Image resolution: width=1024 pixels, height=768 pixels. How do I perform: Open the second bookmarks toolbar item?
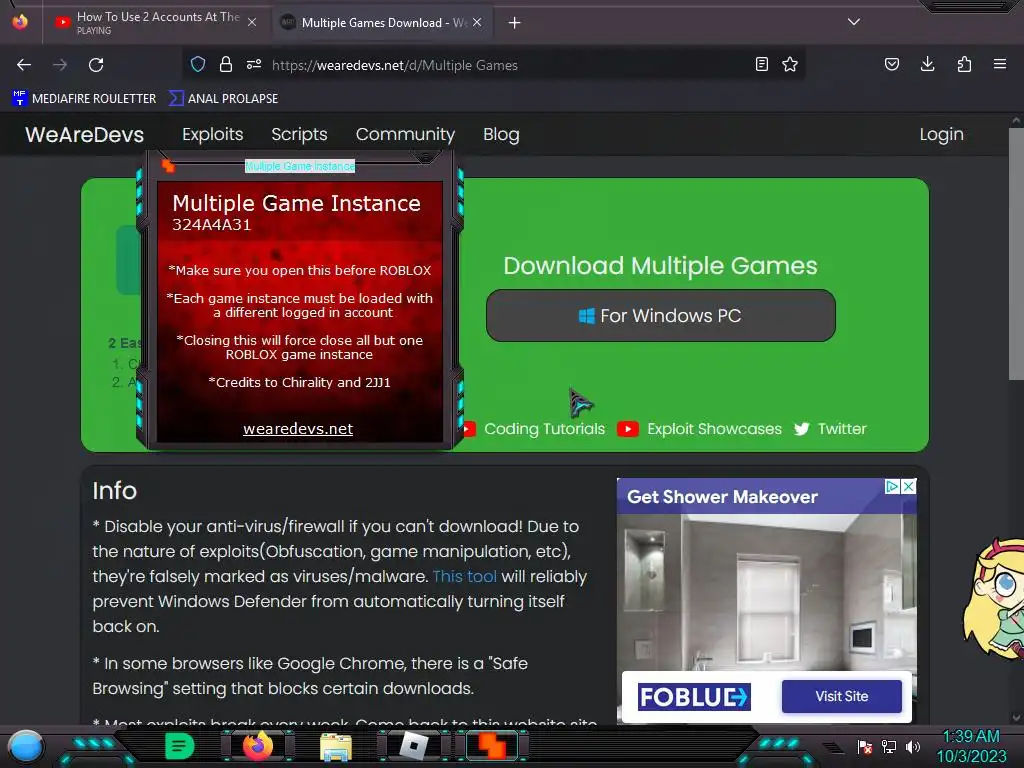tap(223, 99)
